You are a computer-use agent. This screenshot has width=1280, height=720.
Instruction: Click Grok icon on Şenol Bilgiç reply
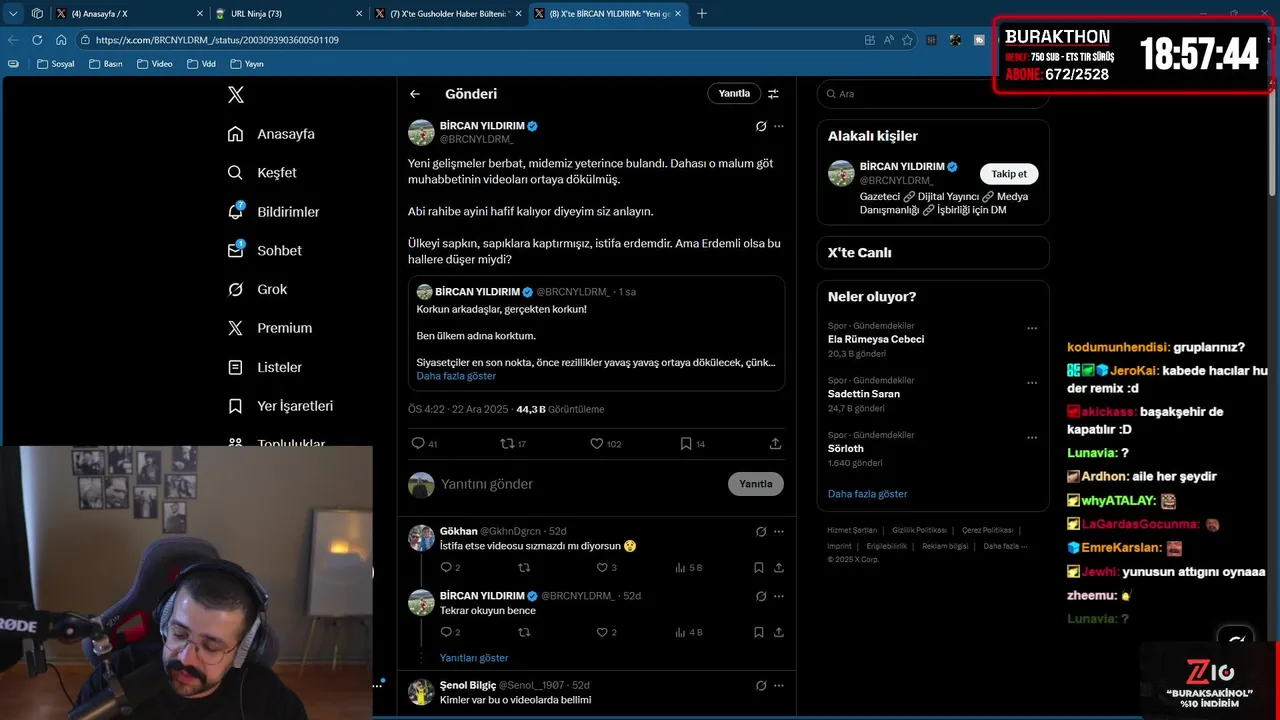tap(760, 686)
